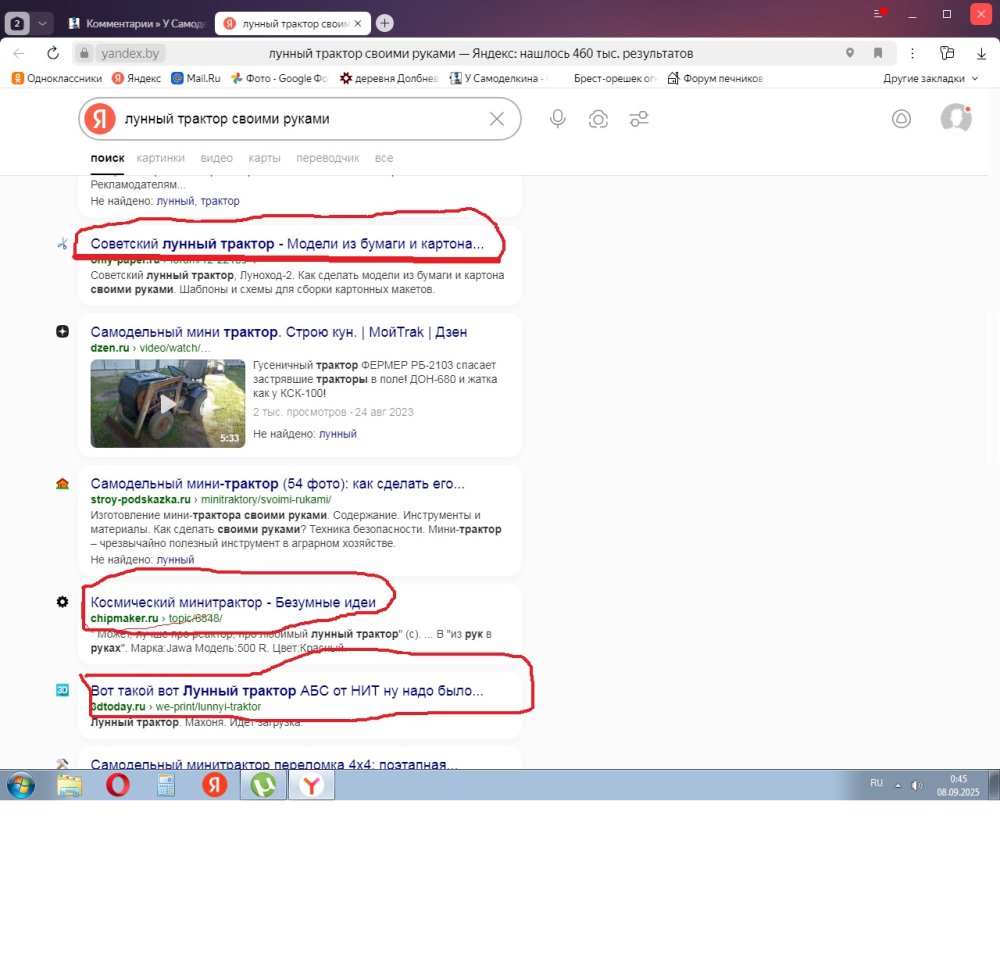The width and height of the screenshot is (1000, 955).
Task: Open Космический минитрактор - Безумные идеи result
Action: click(x=233, y=603)
